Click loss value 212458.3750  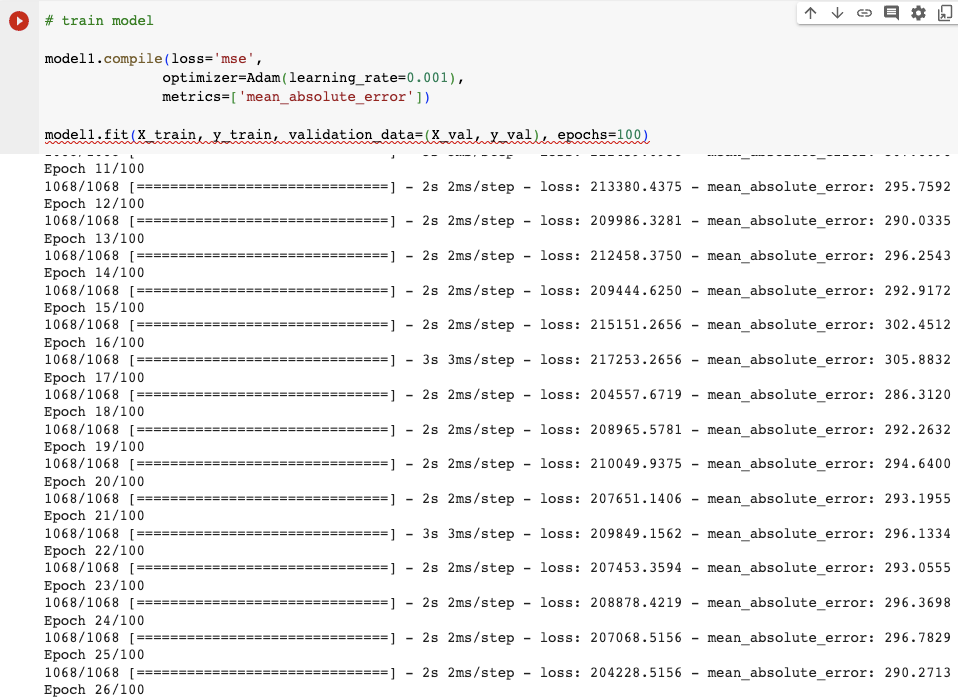click(635, 255)
